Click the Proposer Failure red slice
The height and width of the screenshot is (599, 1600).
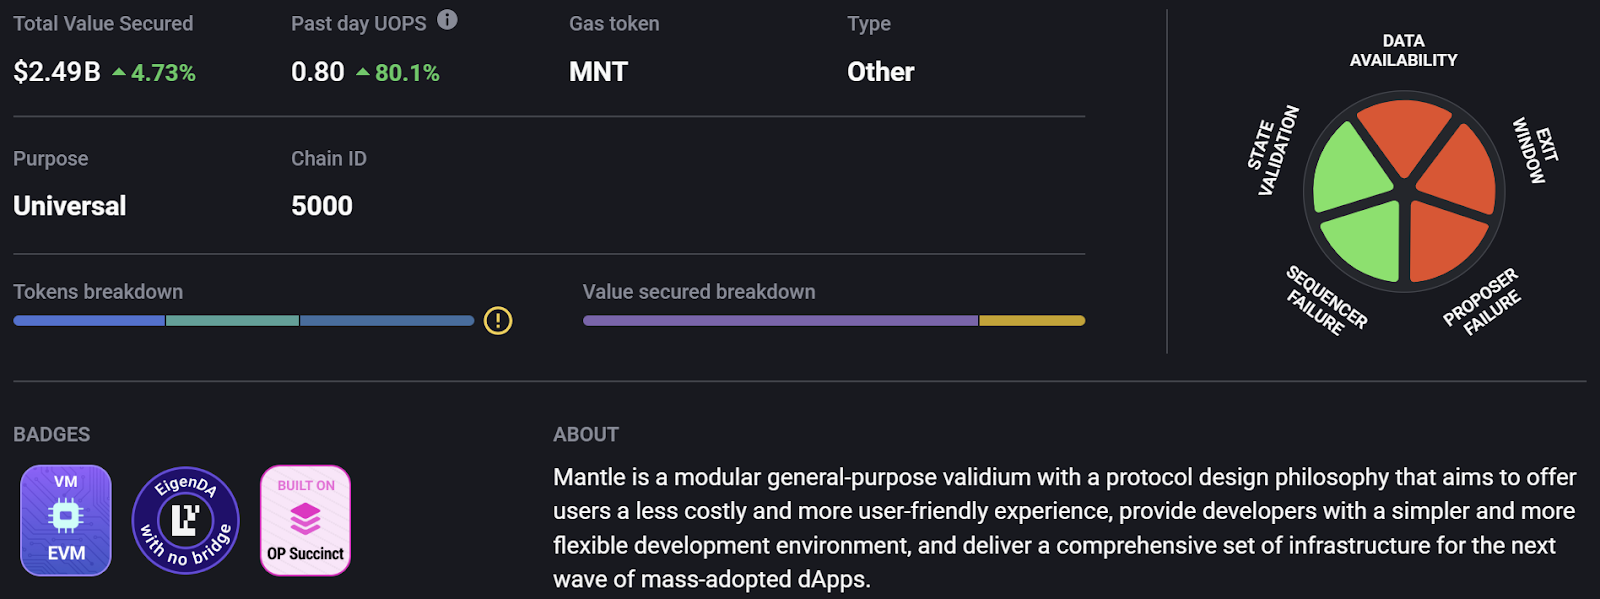click(1443, 240)
